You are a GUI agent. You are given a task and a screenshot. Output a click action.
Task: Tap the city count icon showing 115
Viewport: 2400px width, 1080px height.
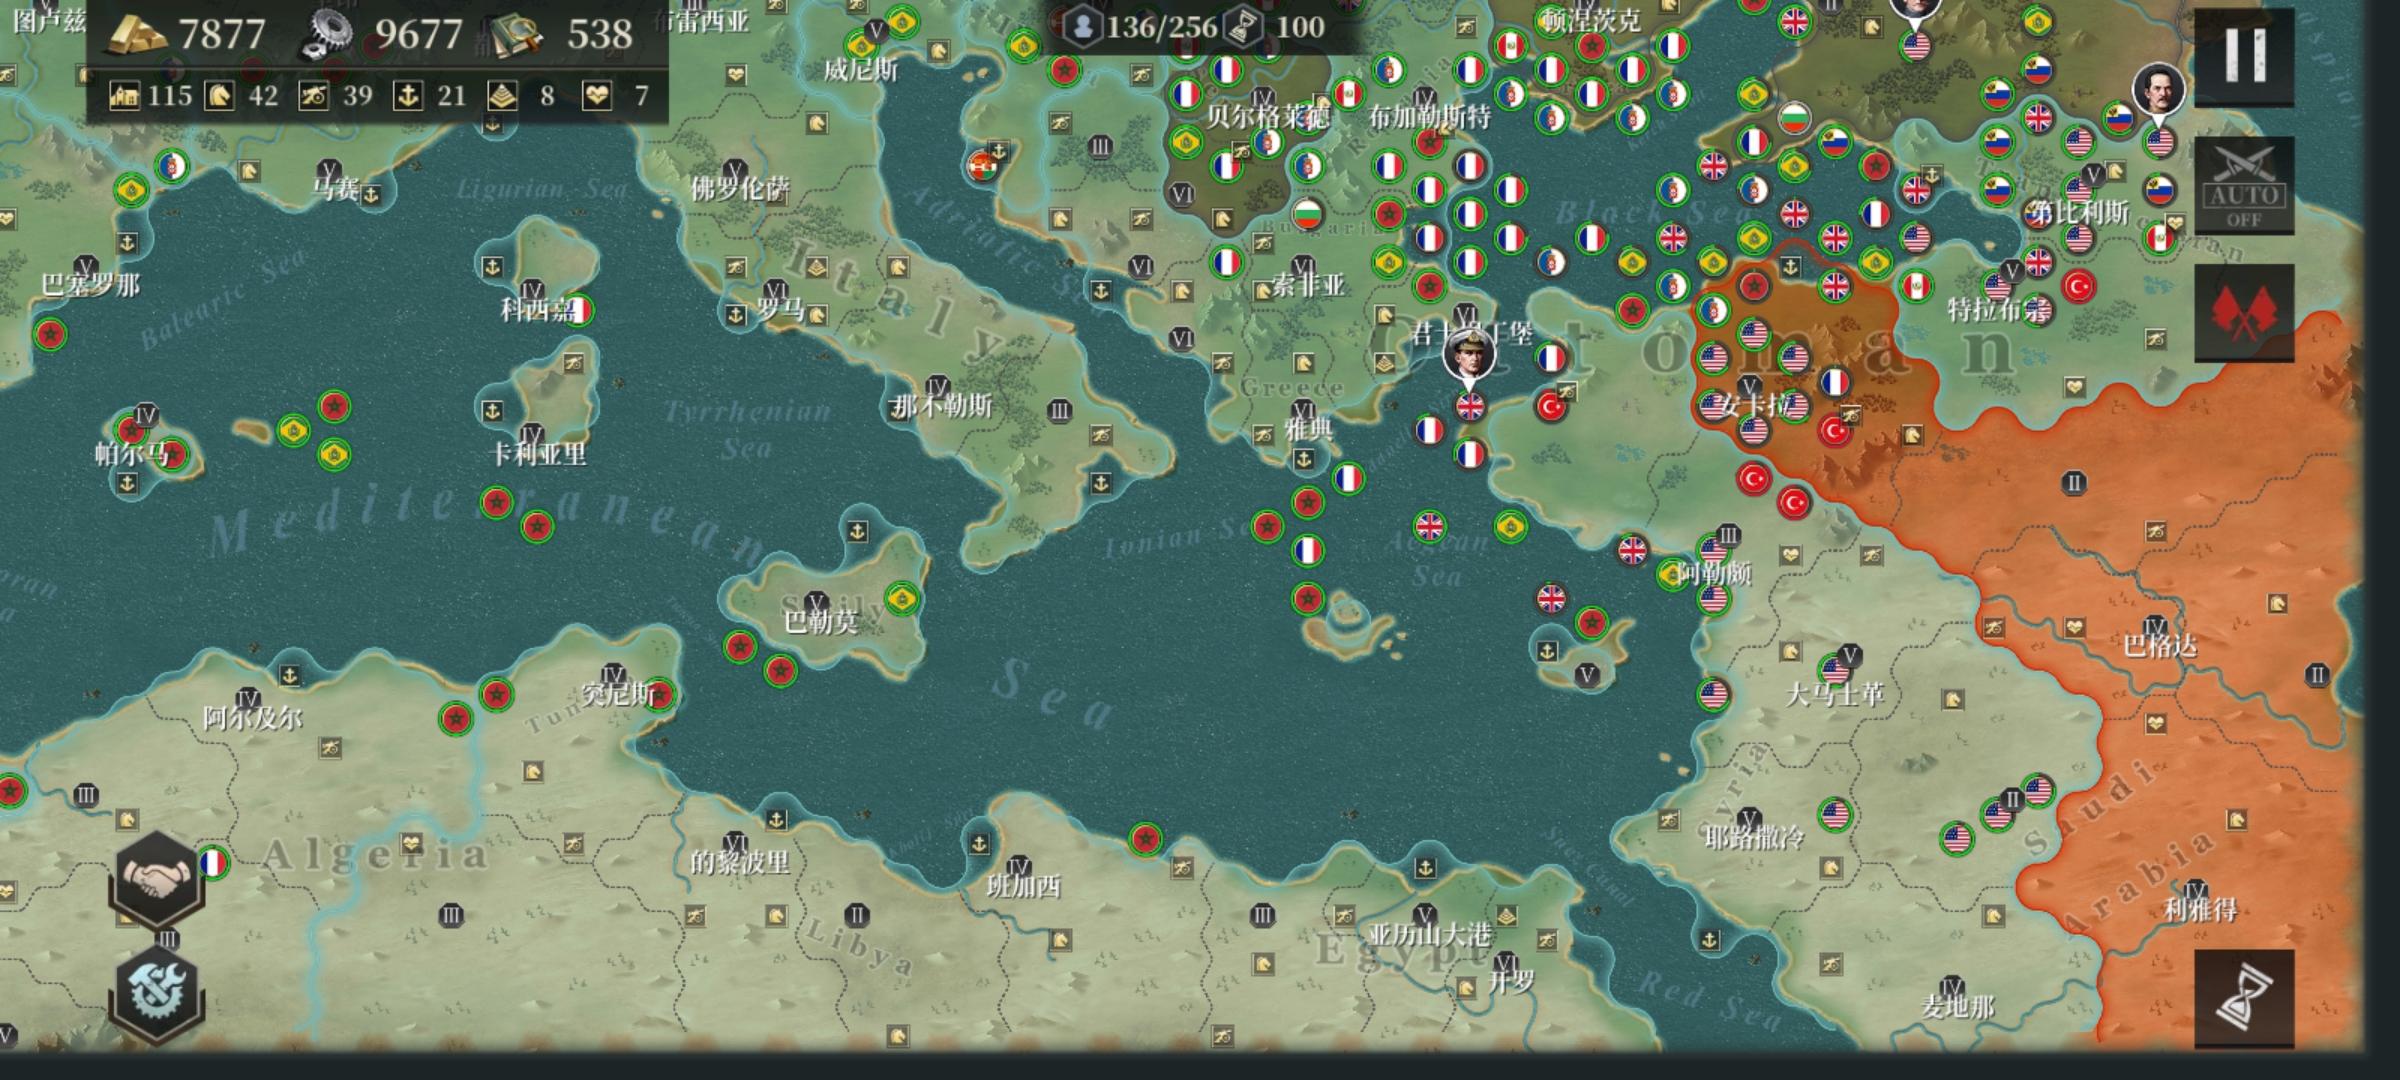point(124,96)
